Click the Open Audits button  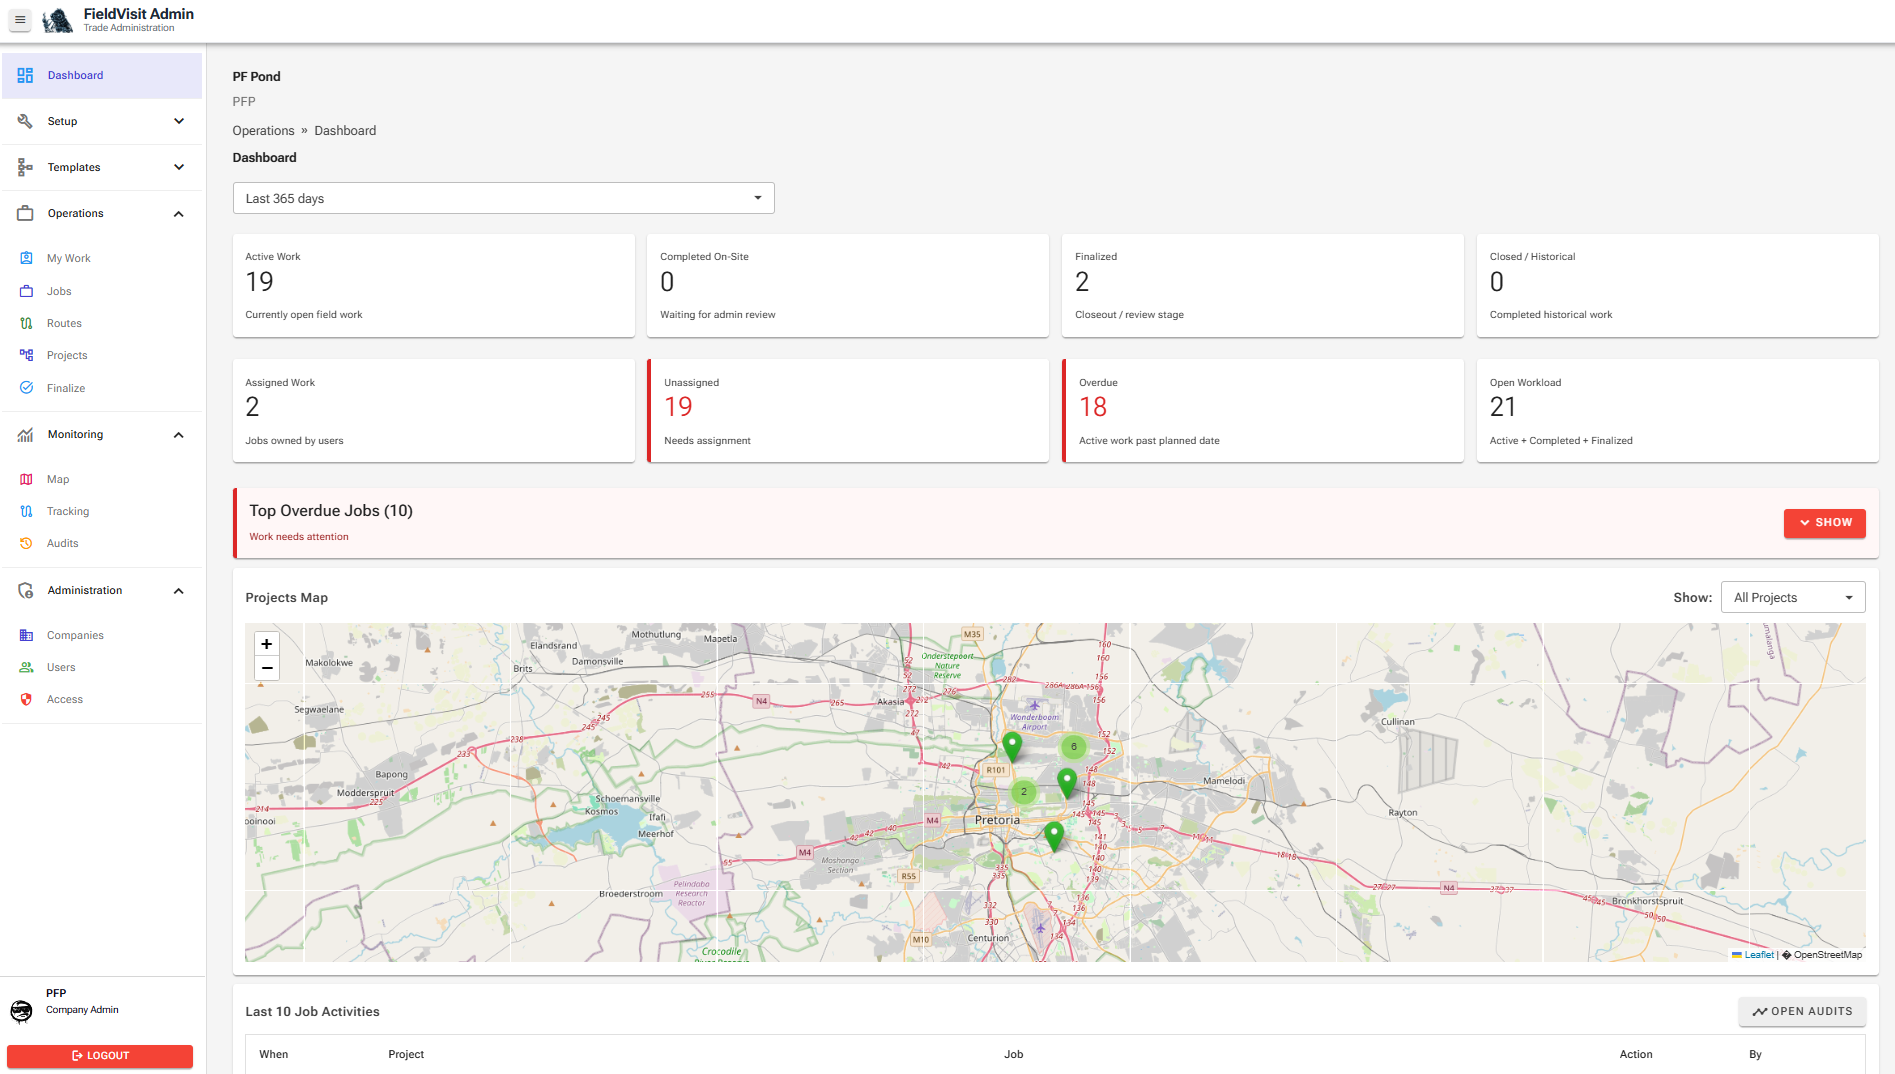[x=1801, y=1011]
